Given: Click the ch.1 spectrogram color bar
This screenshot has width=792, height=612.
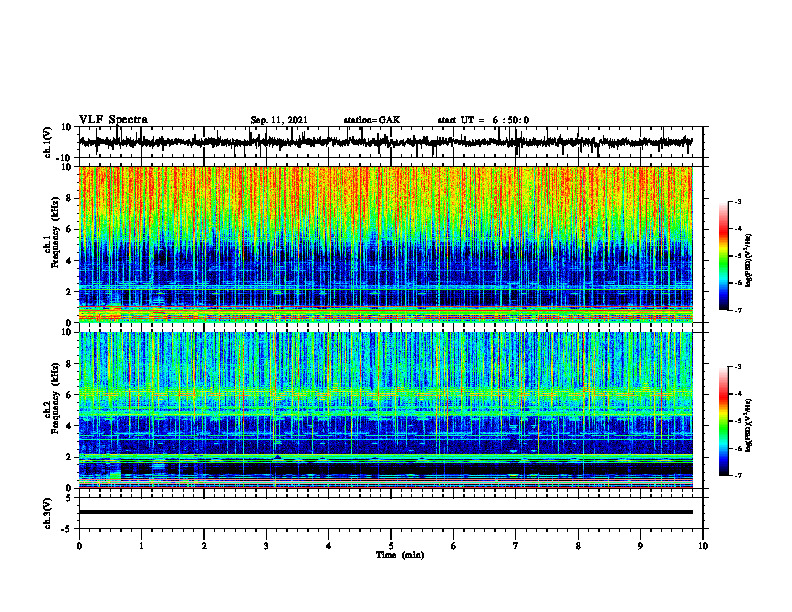Looking at the screenshot, I should pyautogui.click(x=723, y=256).
